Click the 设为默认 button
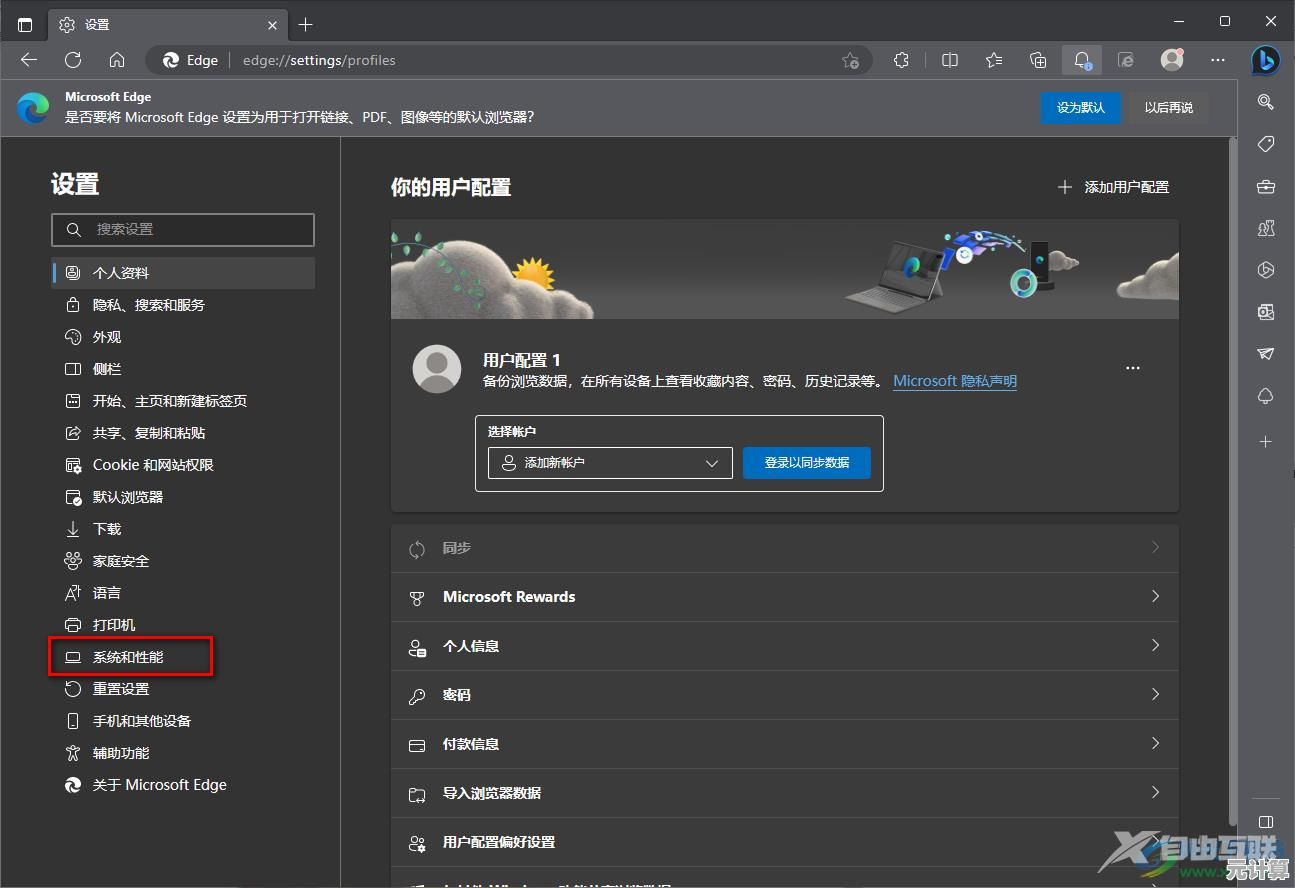The image size is (1295, 888). tap(1081, 107)
